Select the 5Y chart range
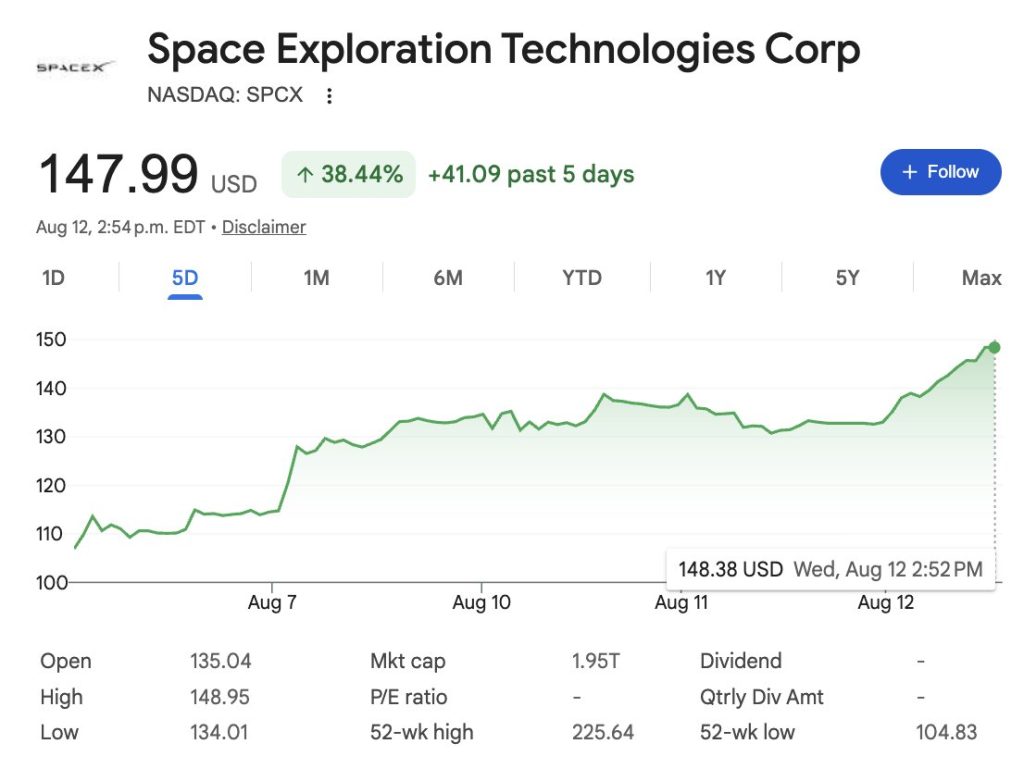Viewport: 1024px width, 781px height. coord(848,278)
